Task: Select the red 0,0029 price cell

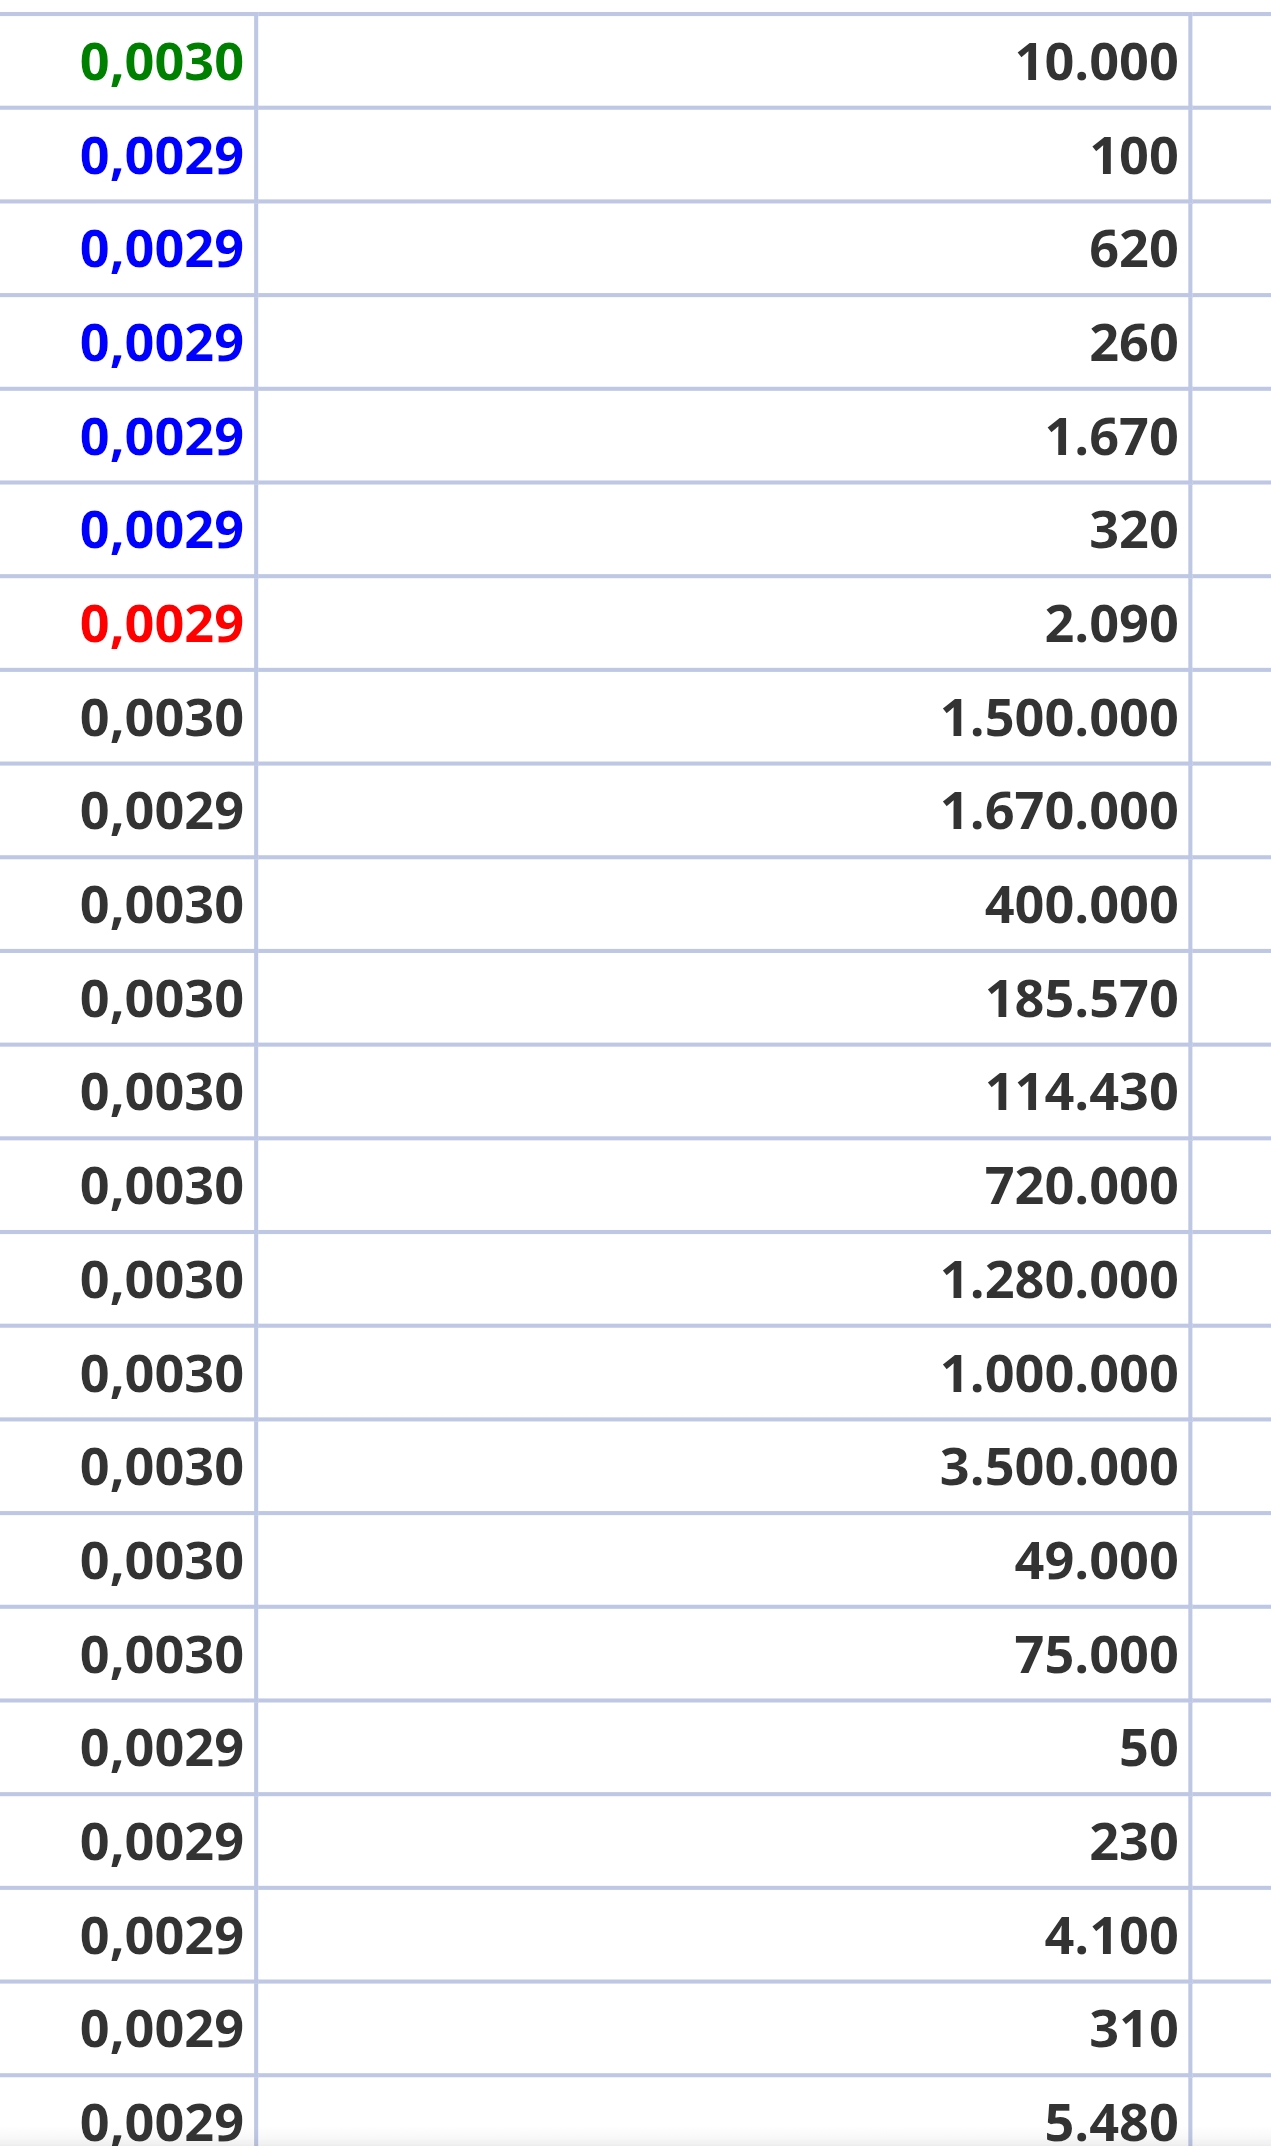Action: point(127,623)
